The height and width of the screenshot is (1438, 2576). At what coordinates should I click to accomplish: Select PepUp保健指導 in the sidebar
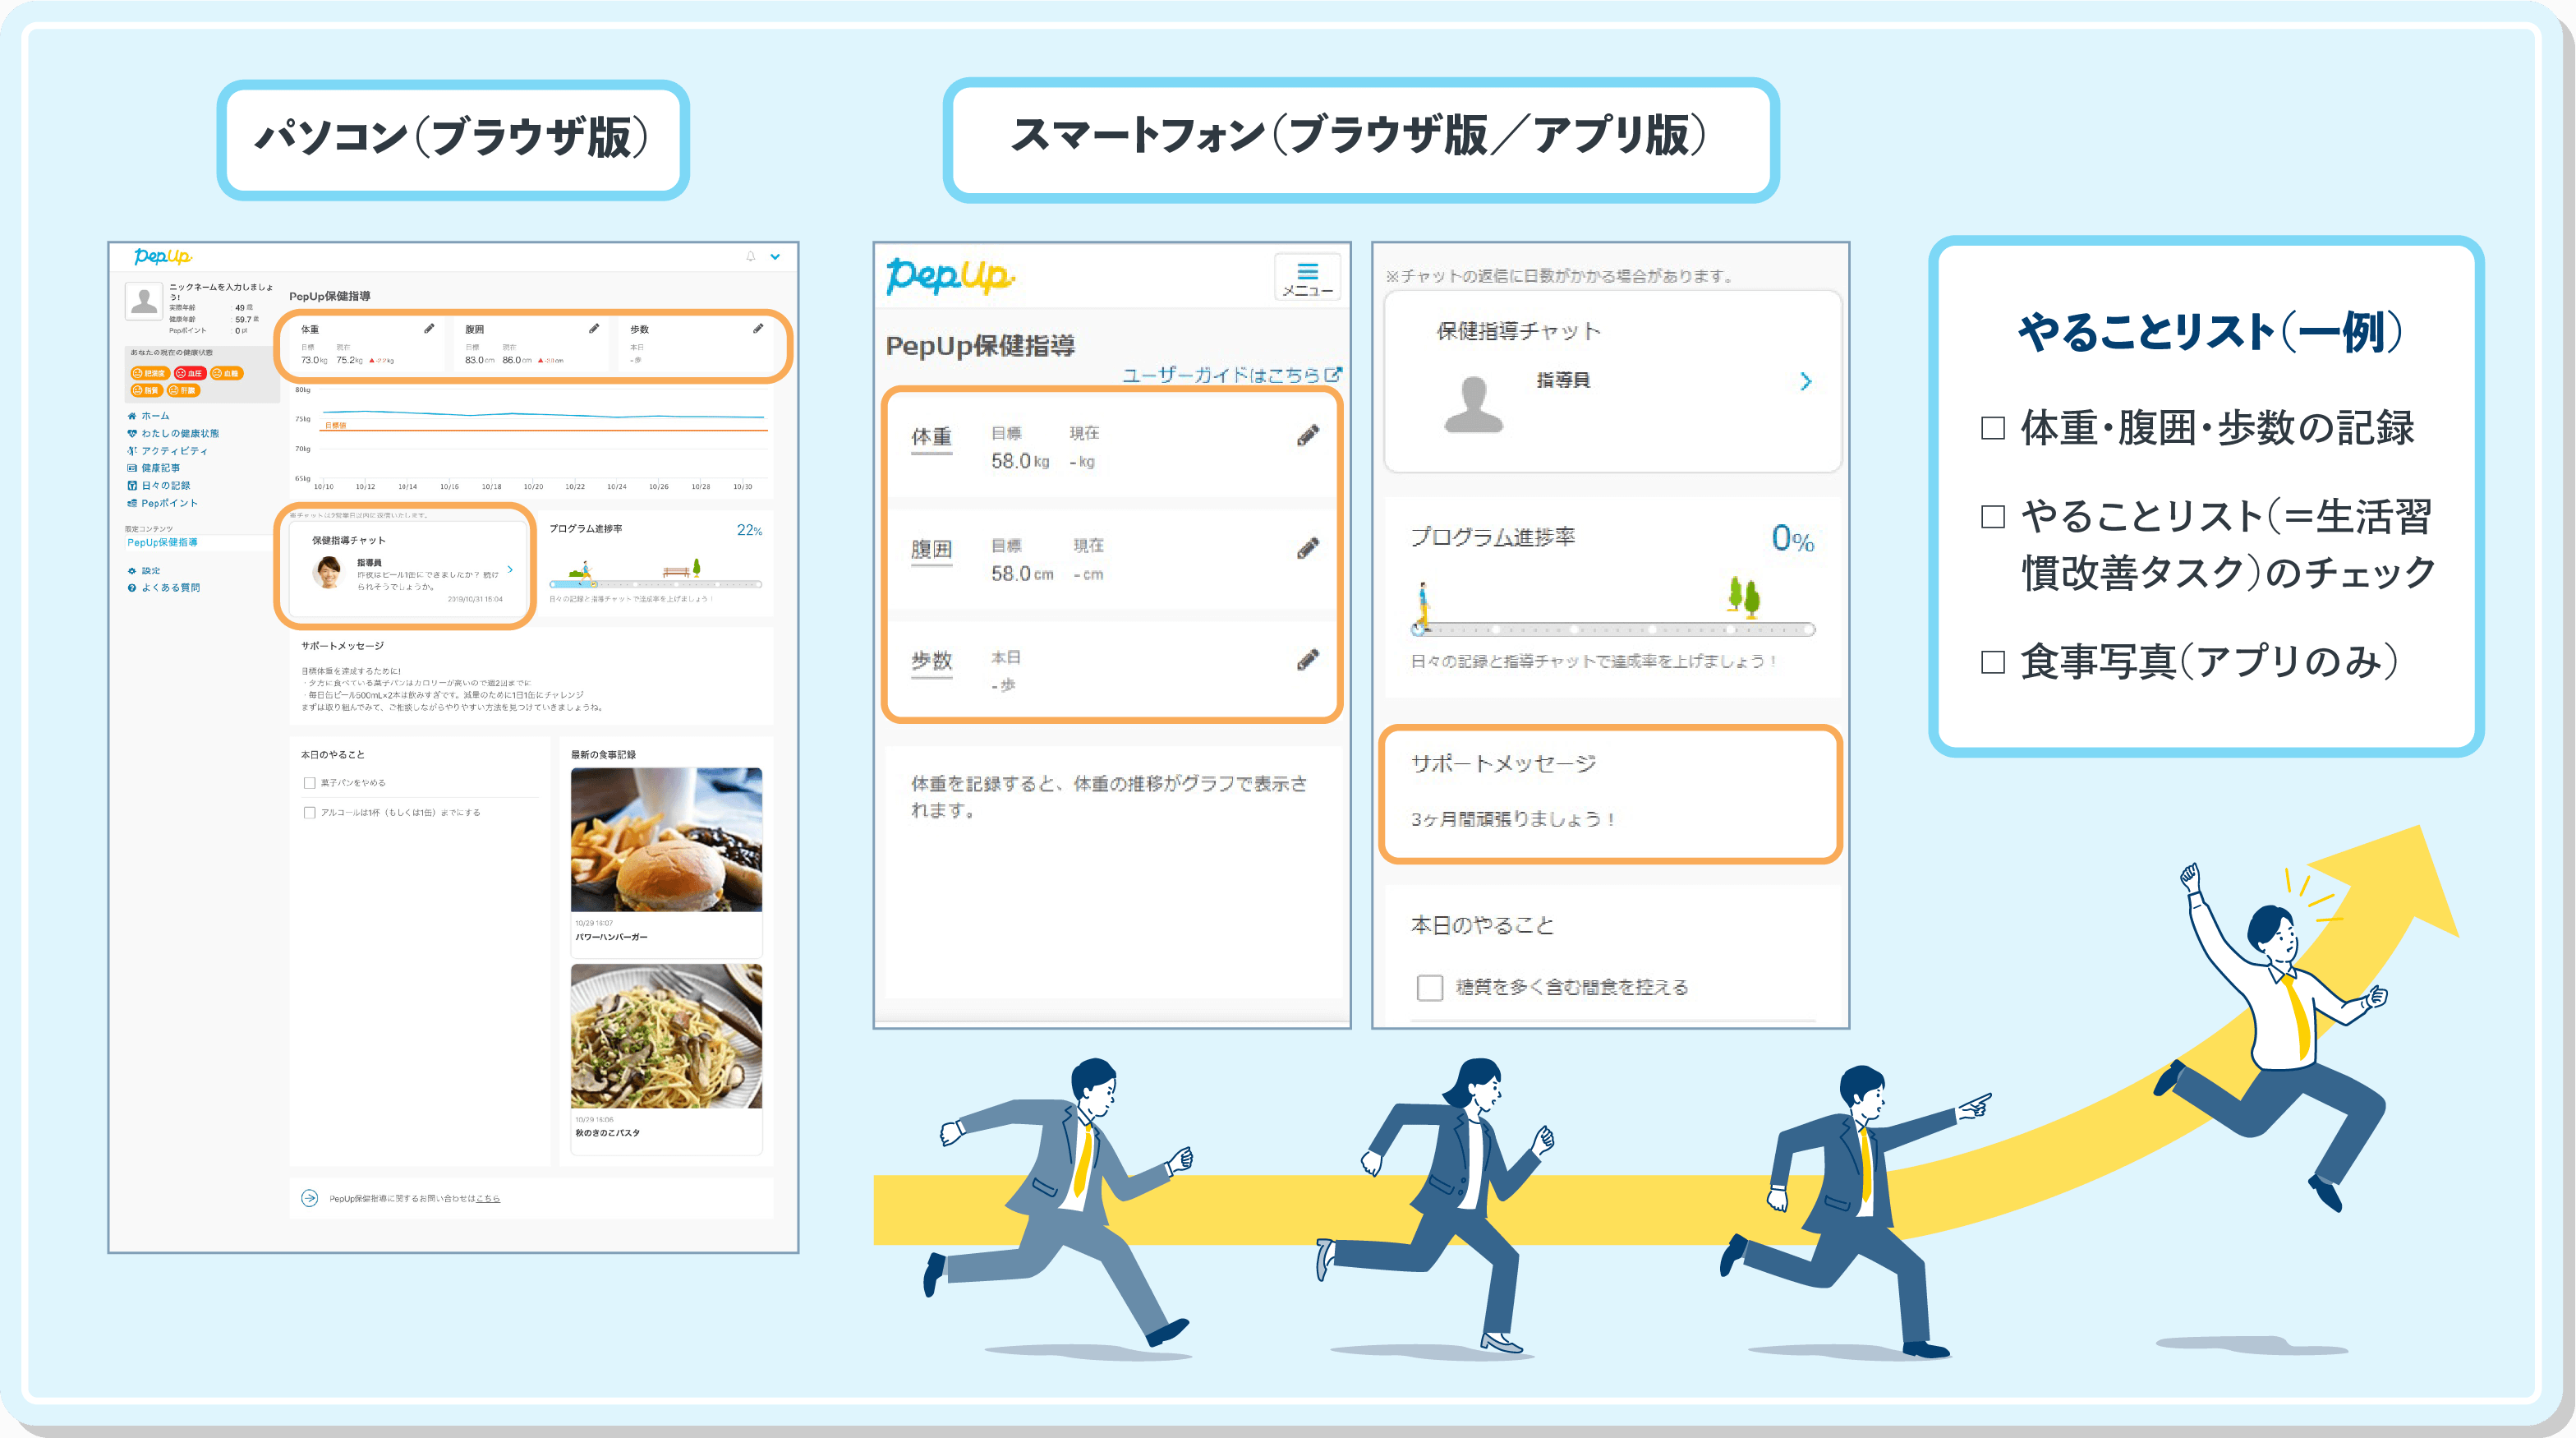(x=163, y=543)
